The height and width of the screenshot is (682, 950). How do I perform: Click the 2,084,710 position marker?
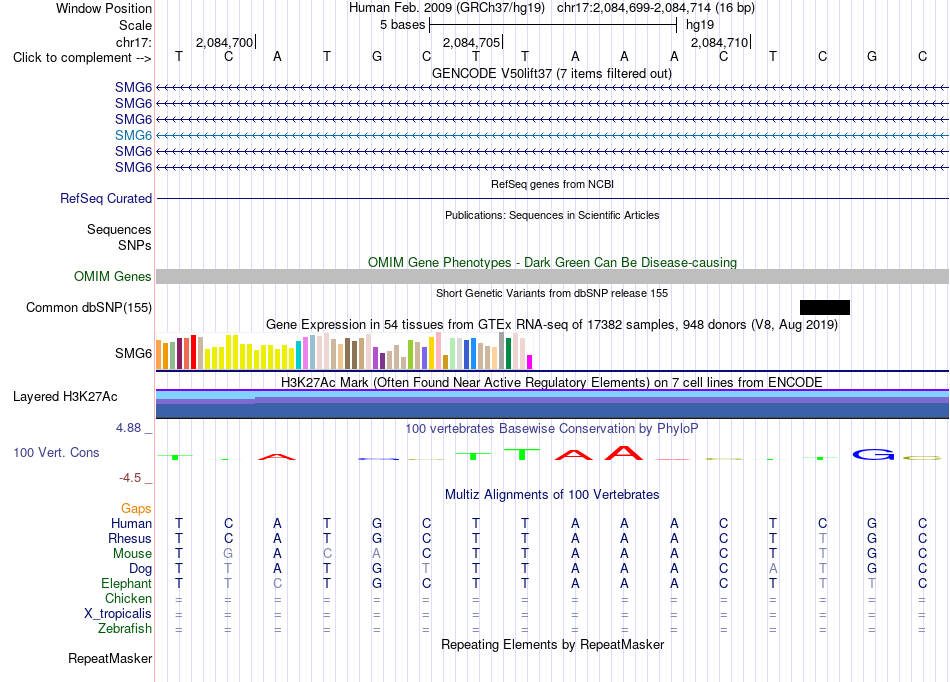tap(719, 42)
